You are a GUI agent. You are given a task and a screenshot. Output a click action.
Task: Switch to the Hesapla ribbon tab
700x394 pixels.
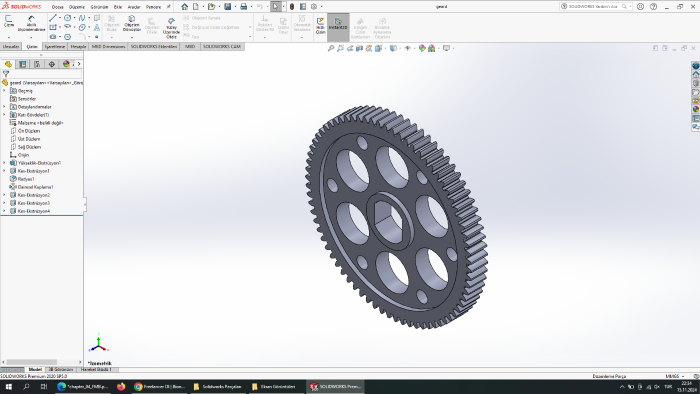coord(79,46)
